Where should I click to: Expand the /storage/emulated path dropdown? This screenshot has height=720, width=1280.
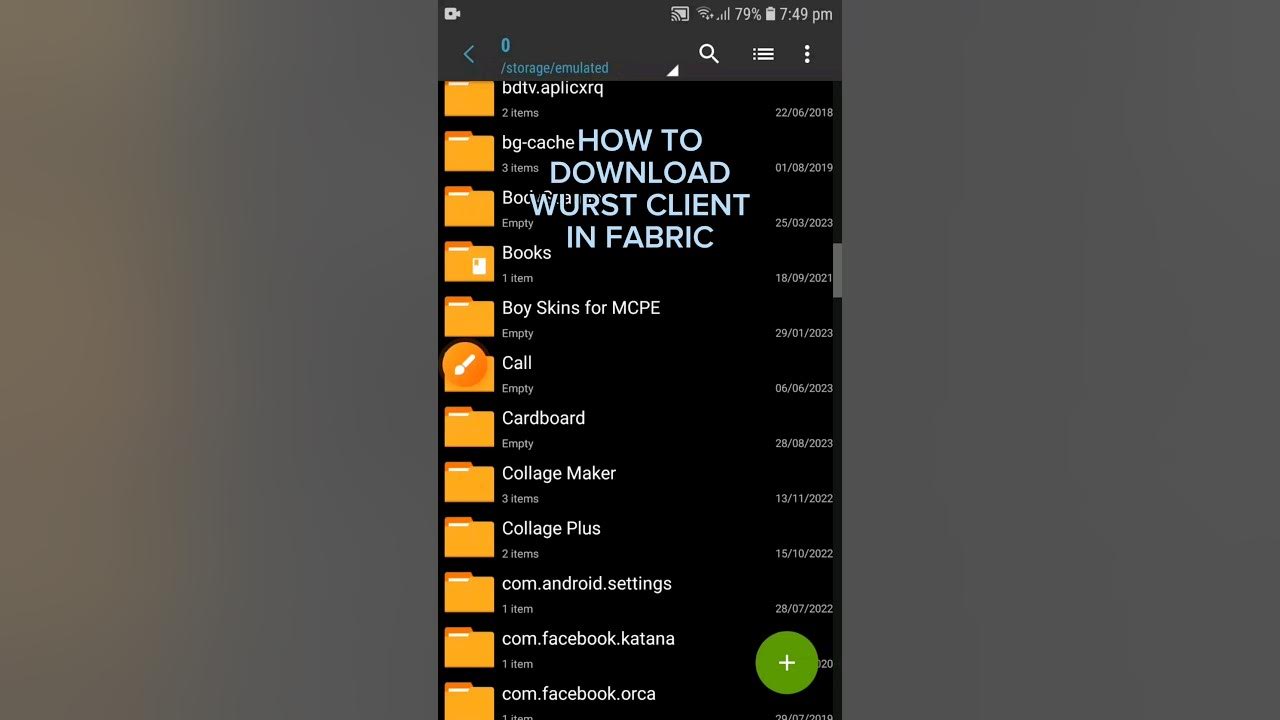[672, 70]
